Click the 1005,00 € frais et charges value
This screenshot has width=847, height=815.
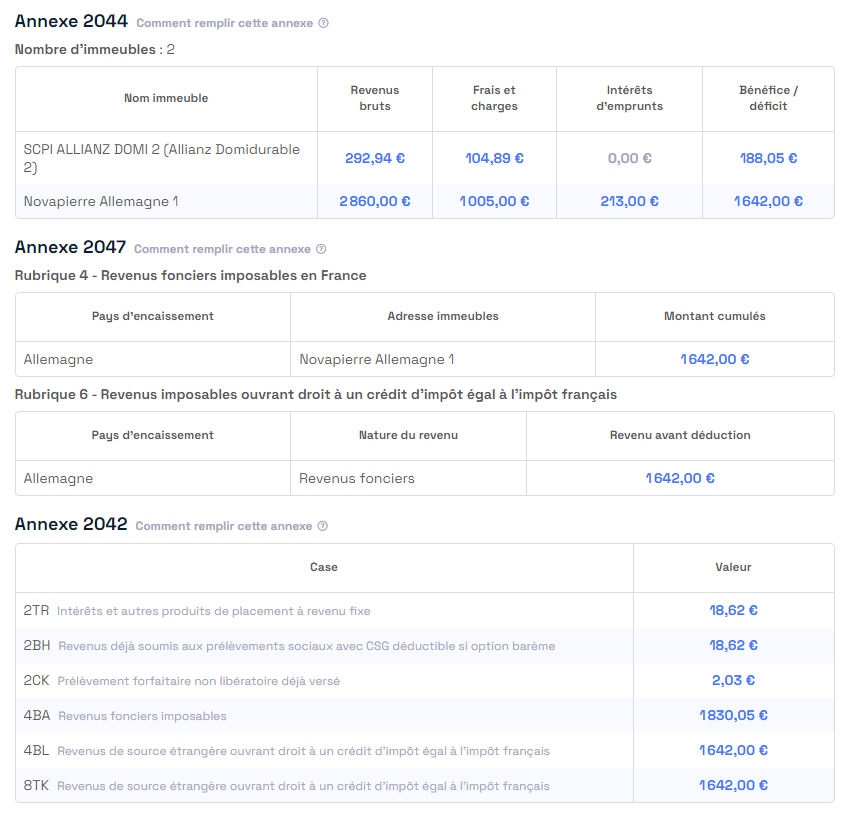coord(494,201)
